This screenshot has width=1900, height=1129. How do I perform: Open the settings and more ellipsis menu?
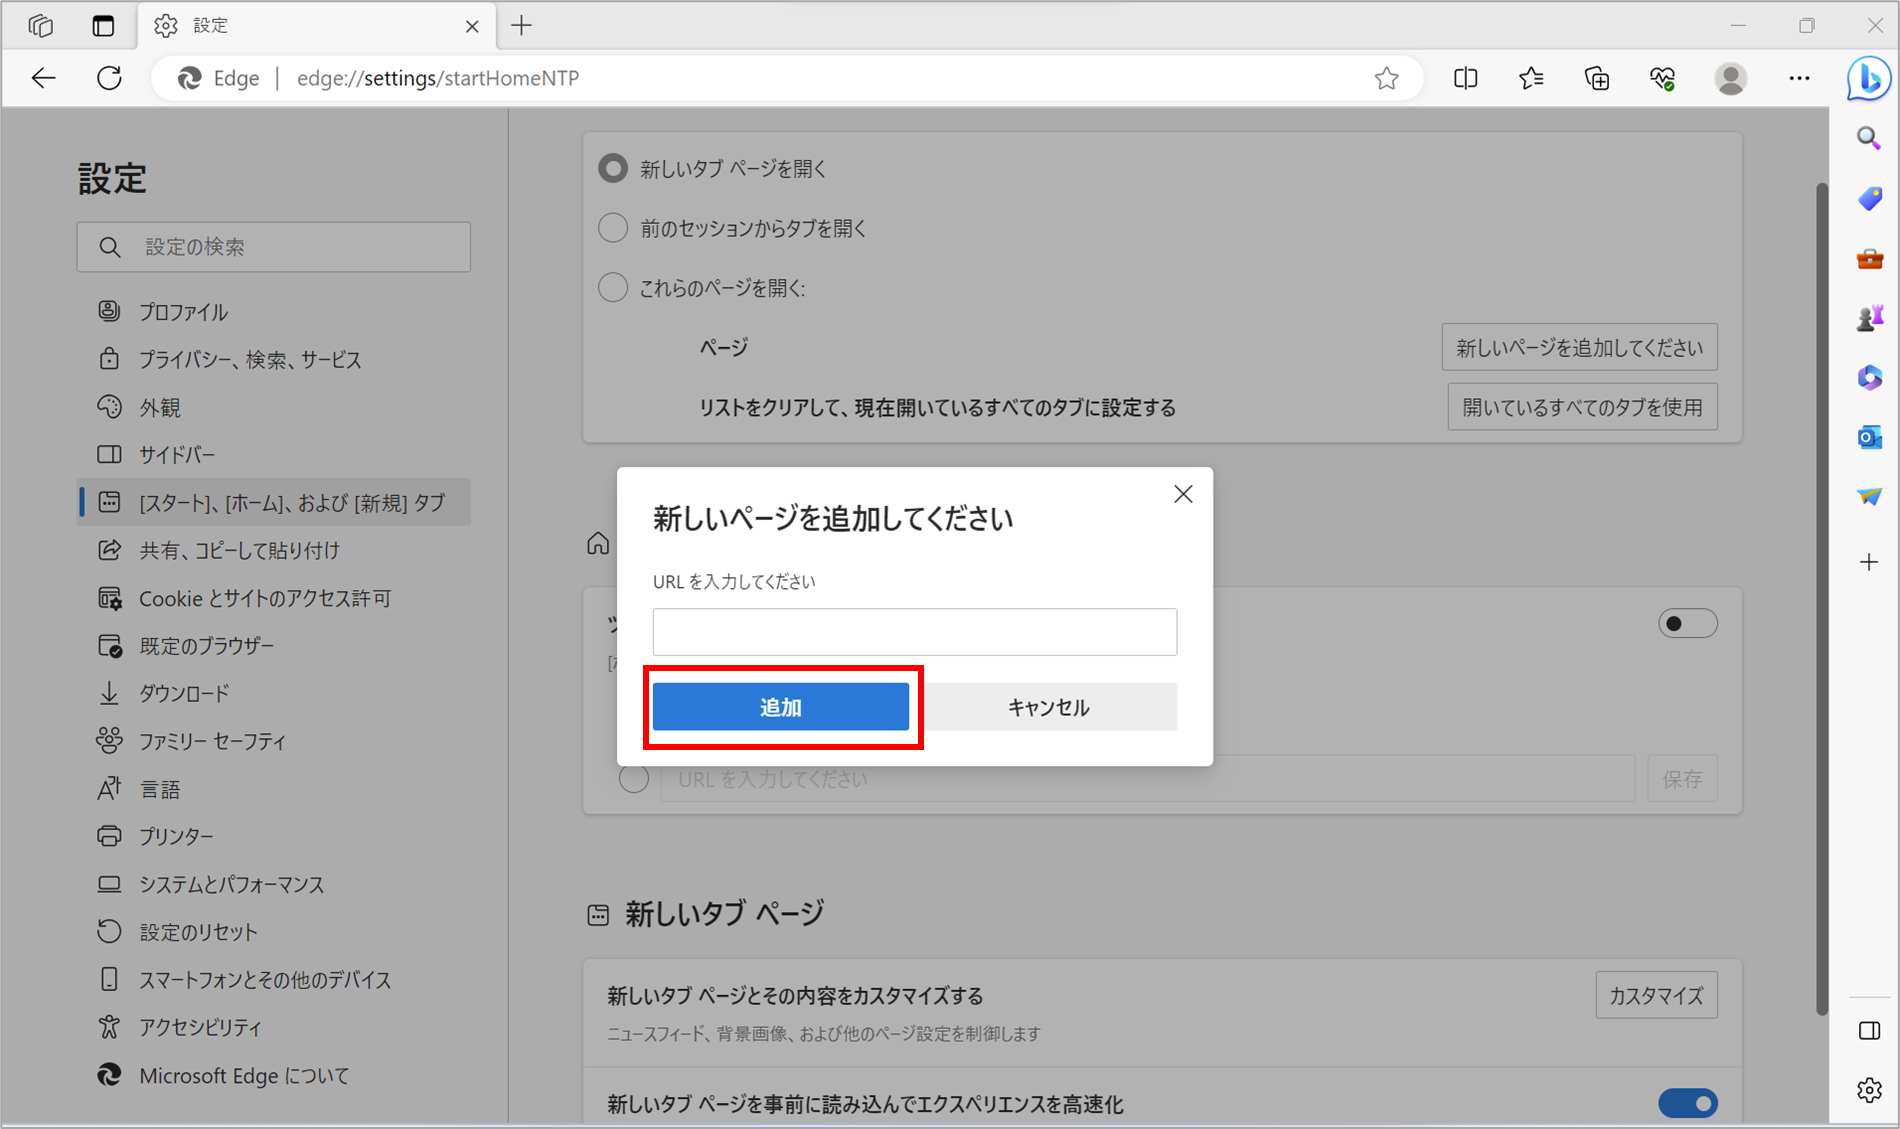(1799, 78)
